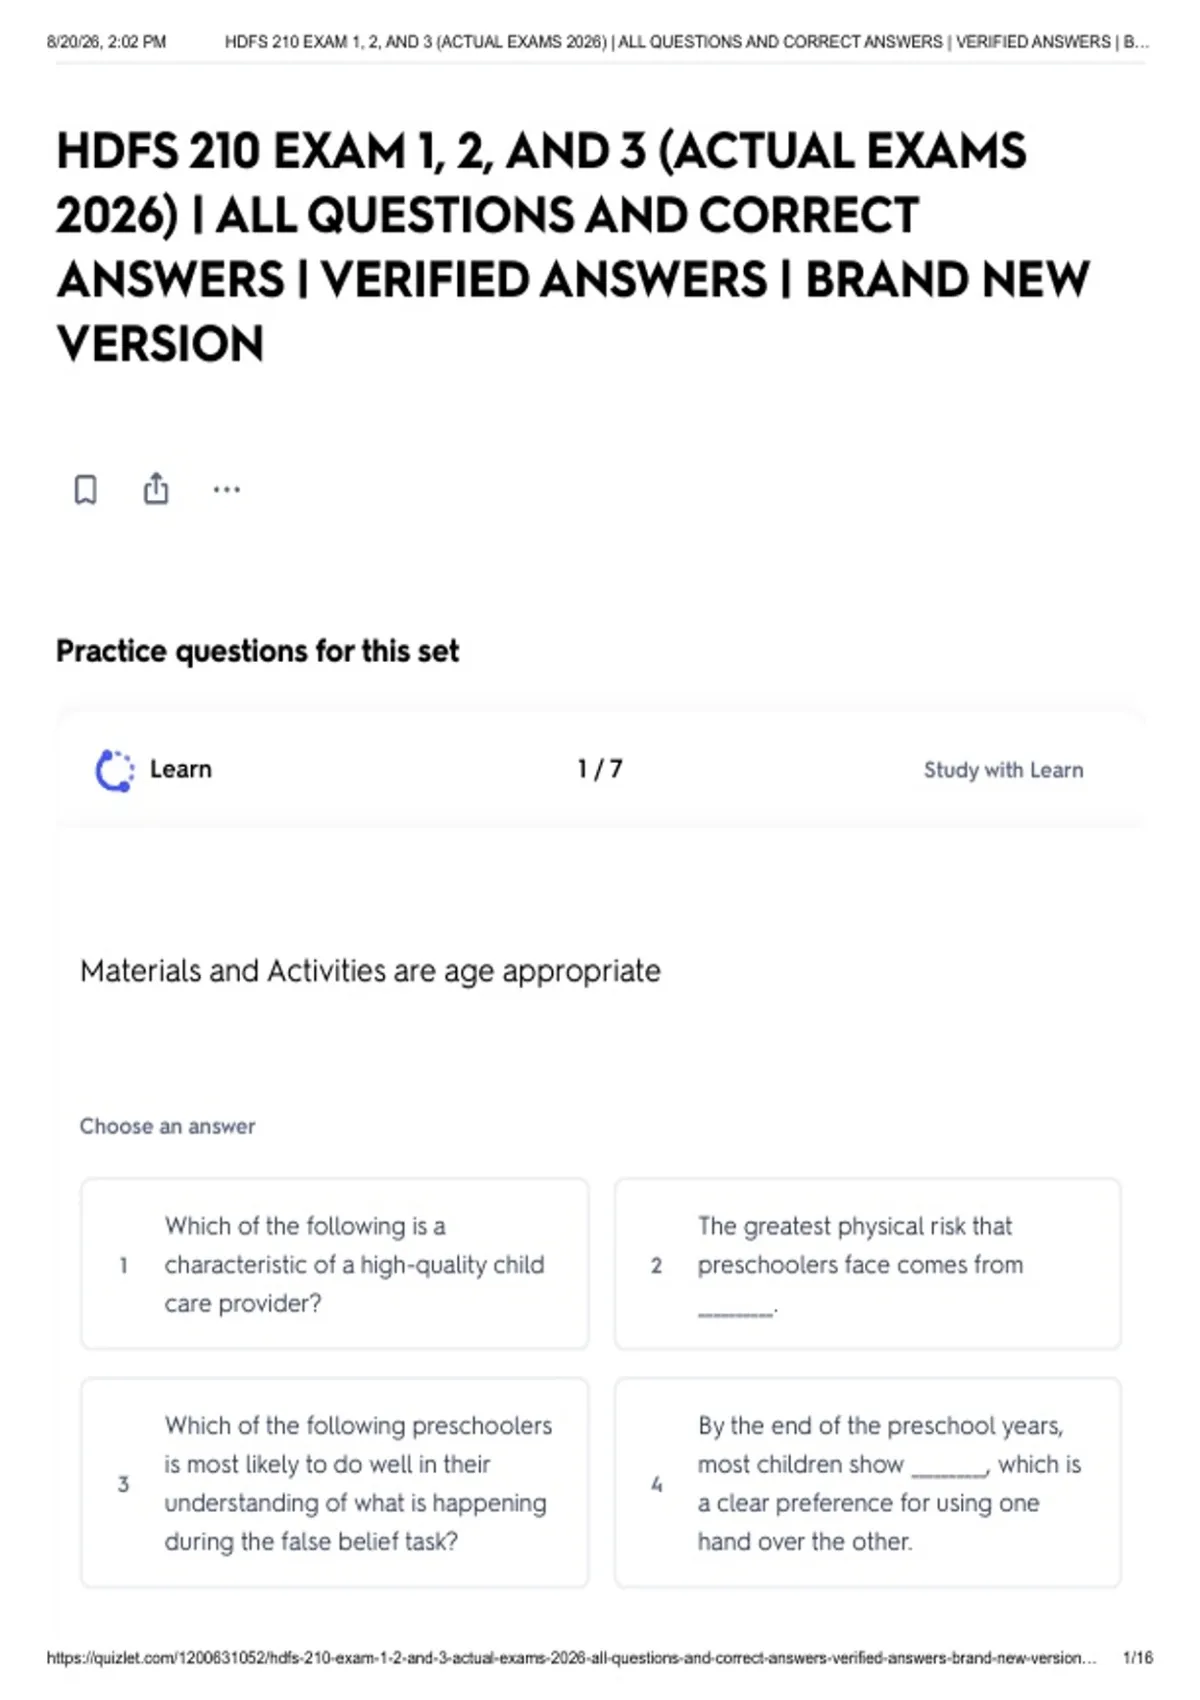Viewport: 1200px width, 1700px height.
Task: Select answer 4 about hand preference
Action: (868, 1483)
